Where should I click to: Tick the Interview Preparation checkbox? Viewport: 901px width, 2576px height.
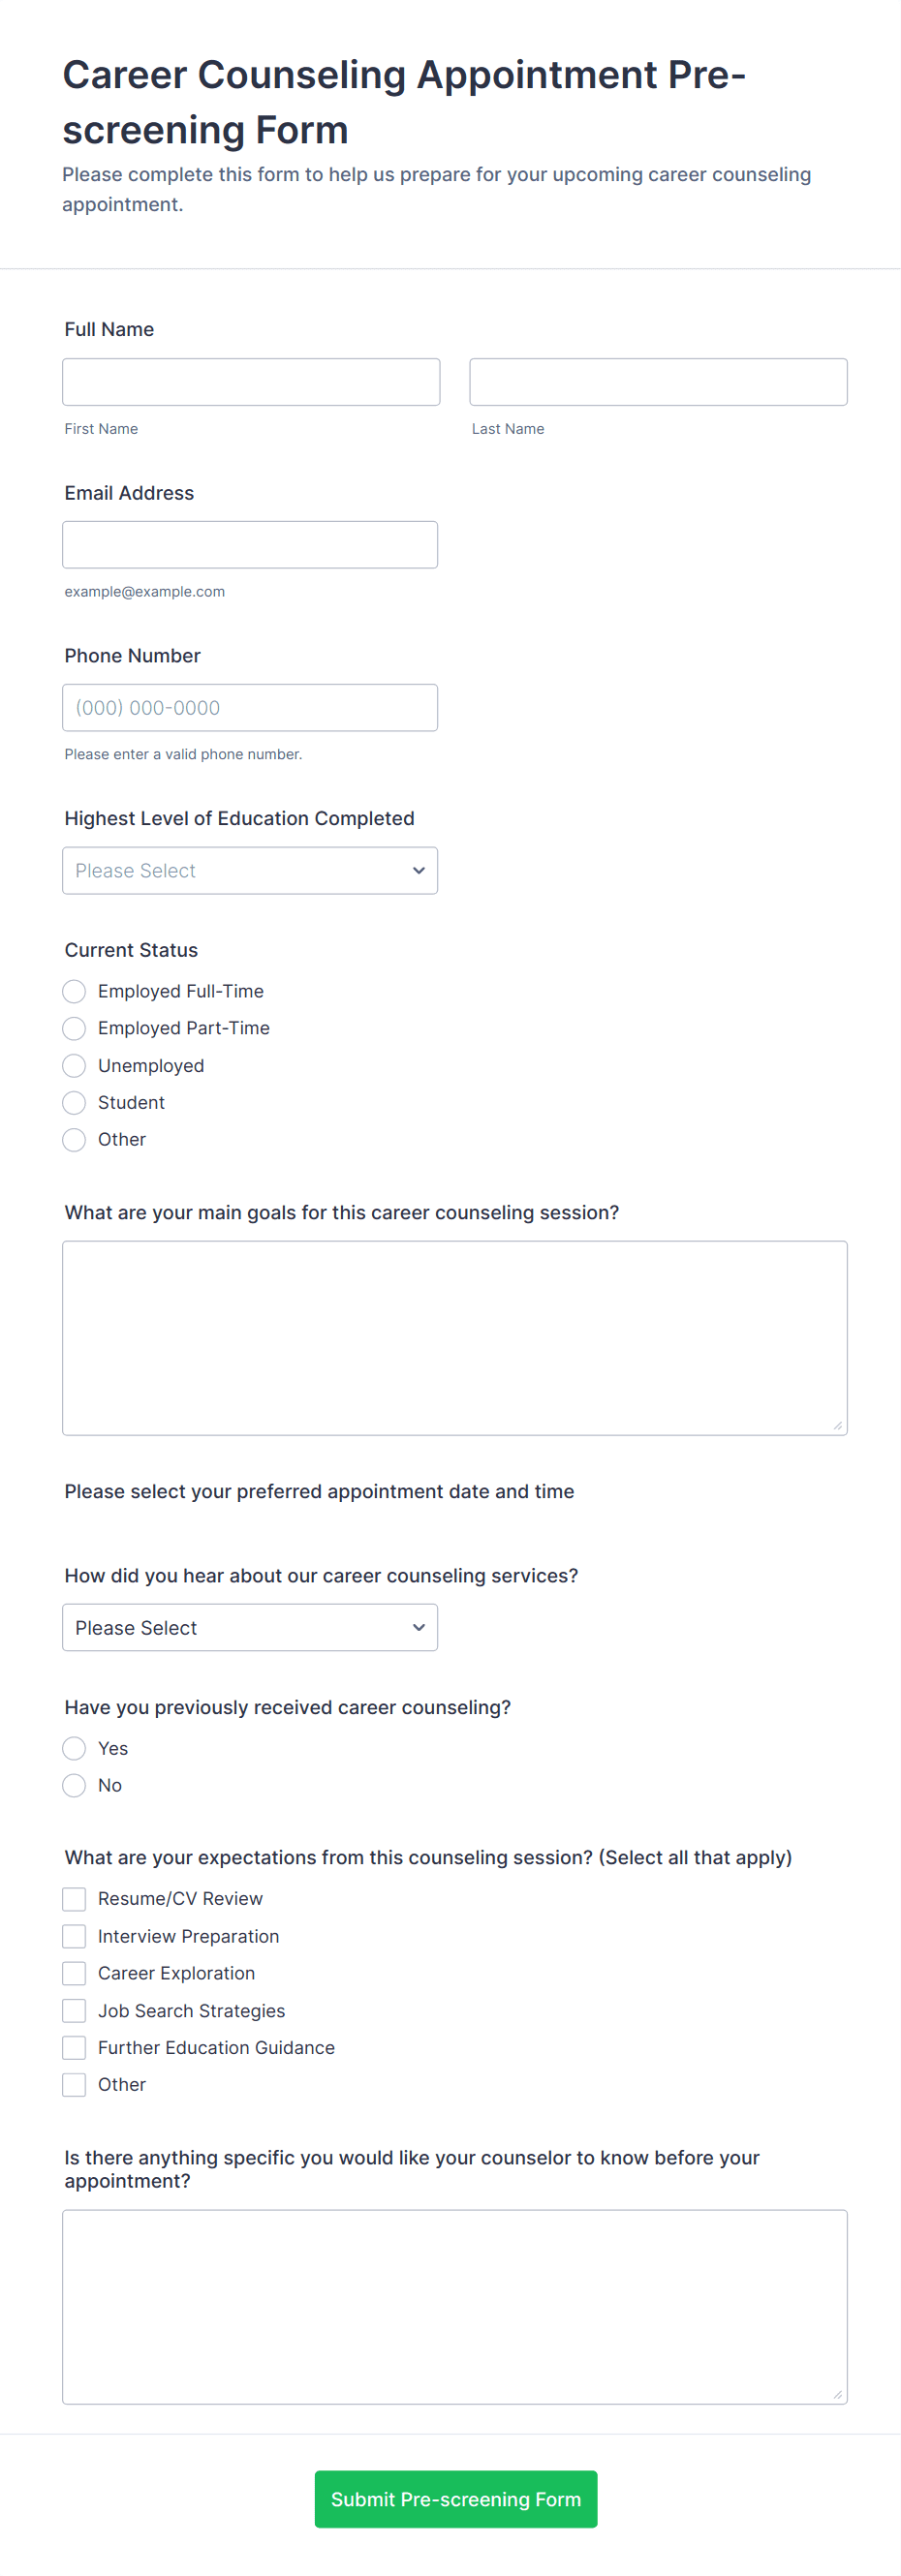click(74, 1936)
